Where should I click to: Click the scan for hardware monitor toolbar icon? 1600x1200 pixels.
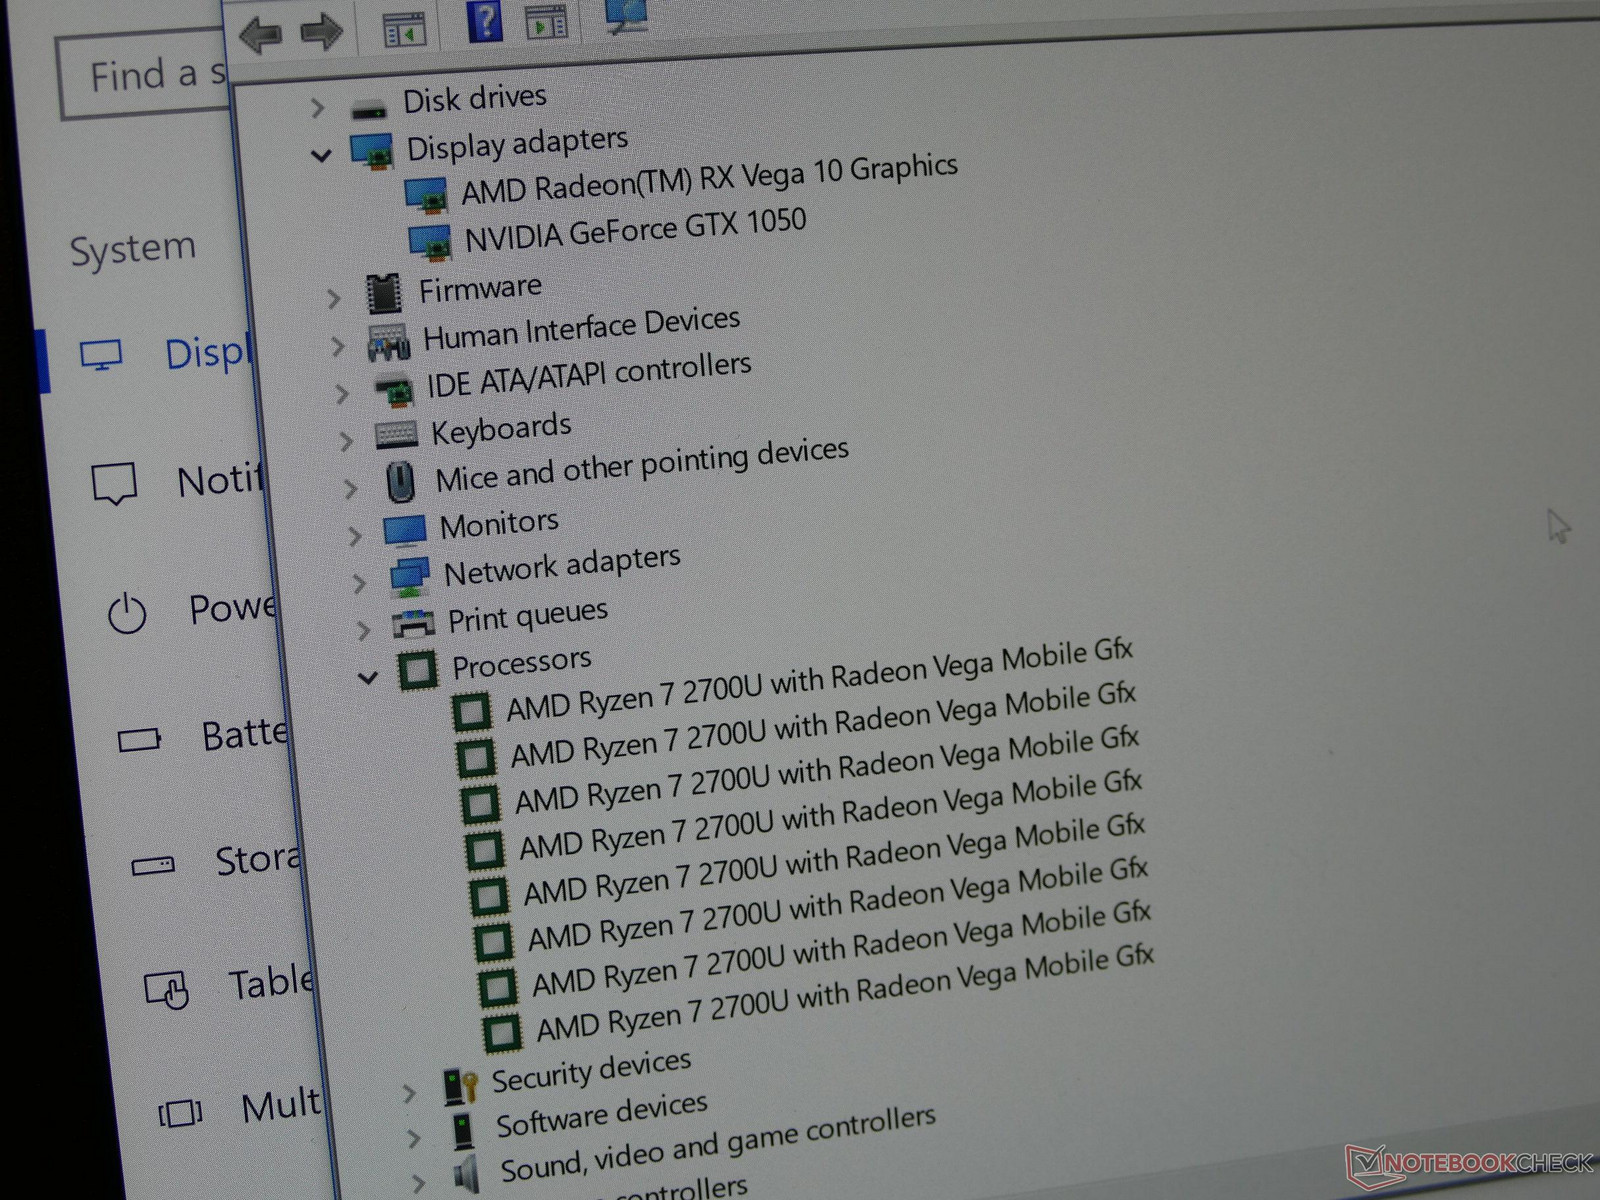pyautogui.click(x=627, y=14)
